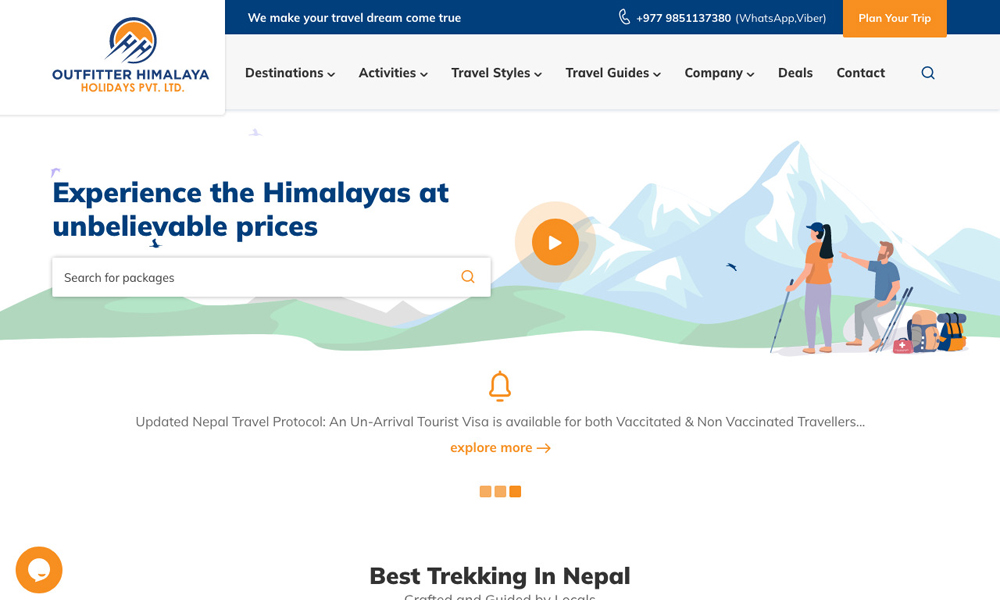Open the Travel Styles dropdown
Screen dimensions: 1000x600
[496, 73]
